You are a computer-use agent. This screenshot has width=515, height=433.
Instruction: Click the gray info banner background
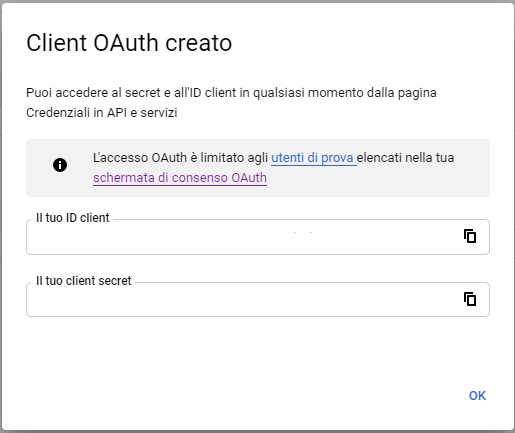pyautogui.click(x=367, y=182)
